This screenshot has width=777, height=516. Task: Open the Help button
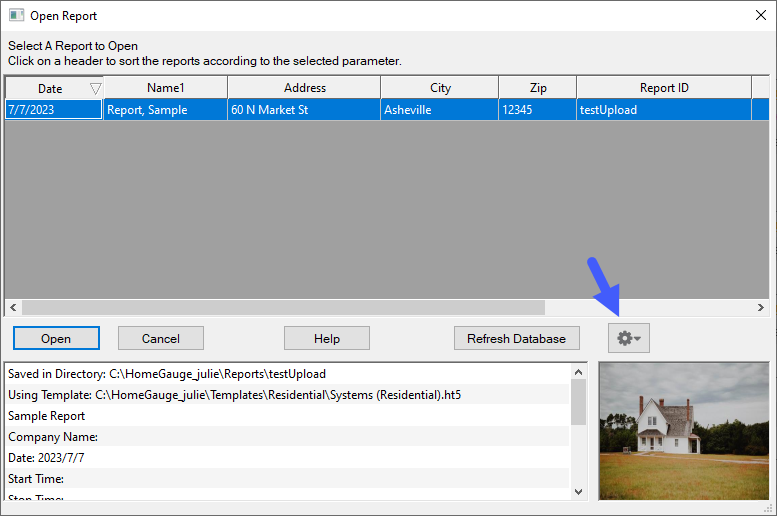[327, 338]
